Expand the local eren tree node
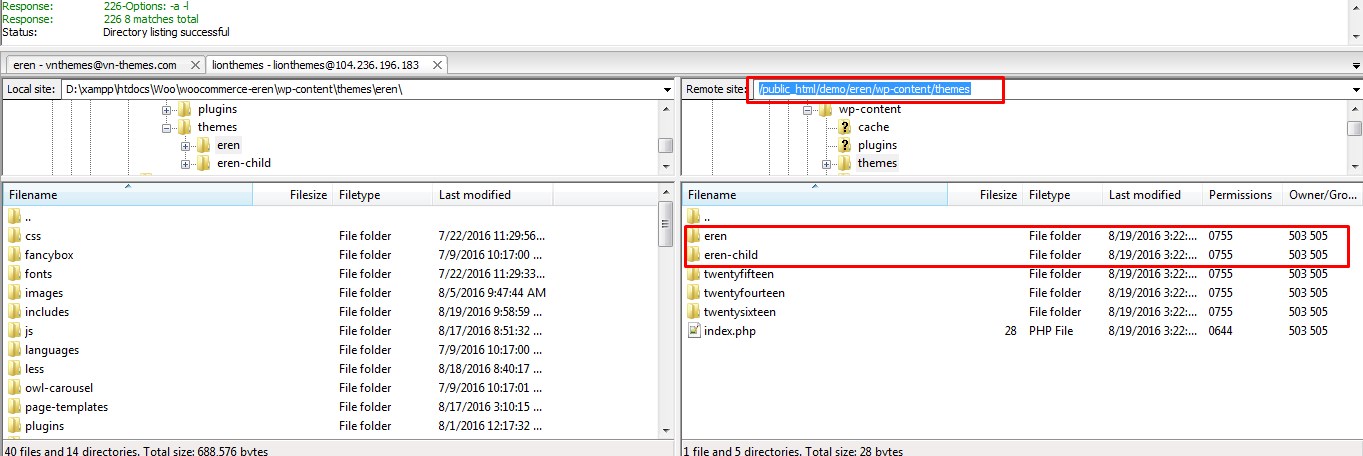This screenshot has width=1363, height=456. (186, 145)
